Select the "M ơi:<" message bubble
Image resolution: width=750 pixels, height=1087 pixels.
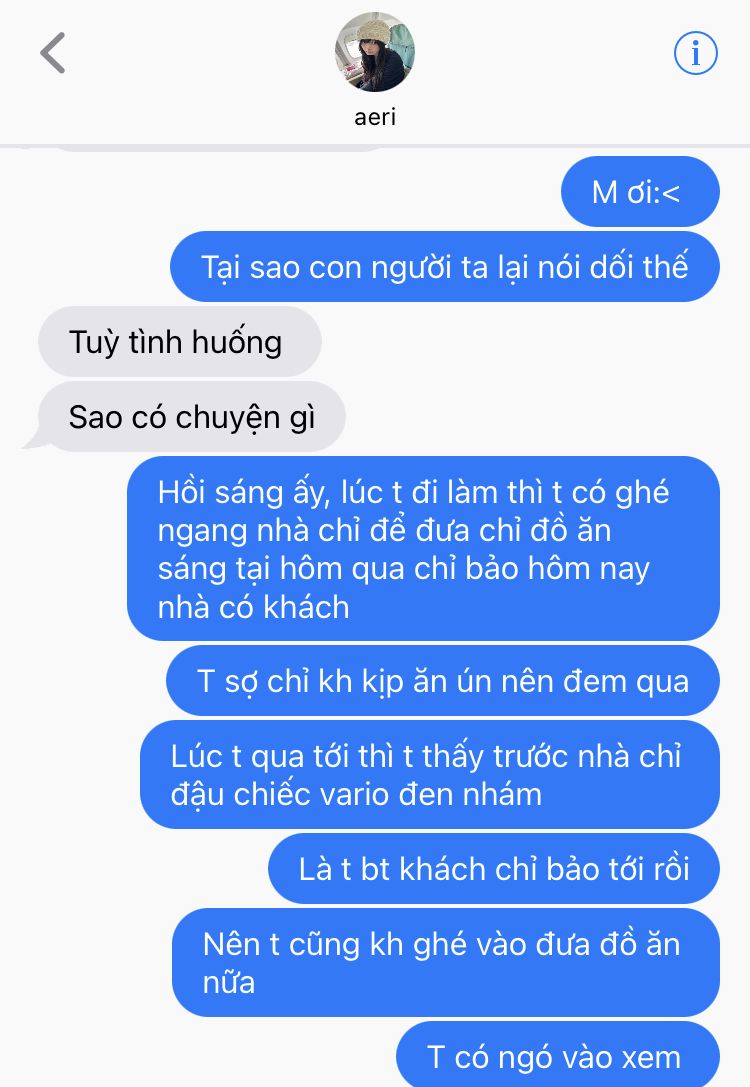coord(640,192)
